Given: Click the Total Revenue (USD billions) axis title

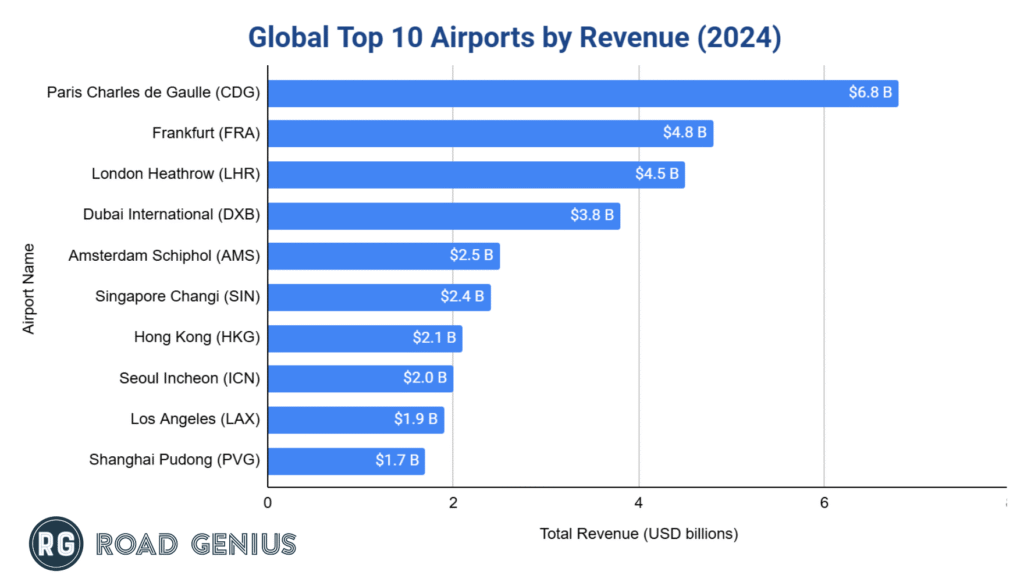Looking at the screenshot, I should point(638,534).
